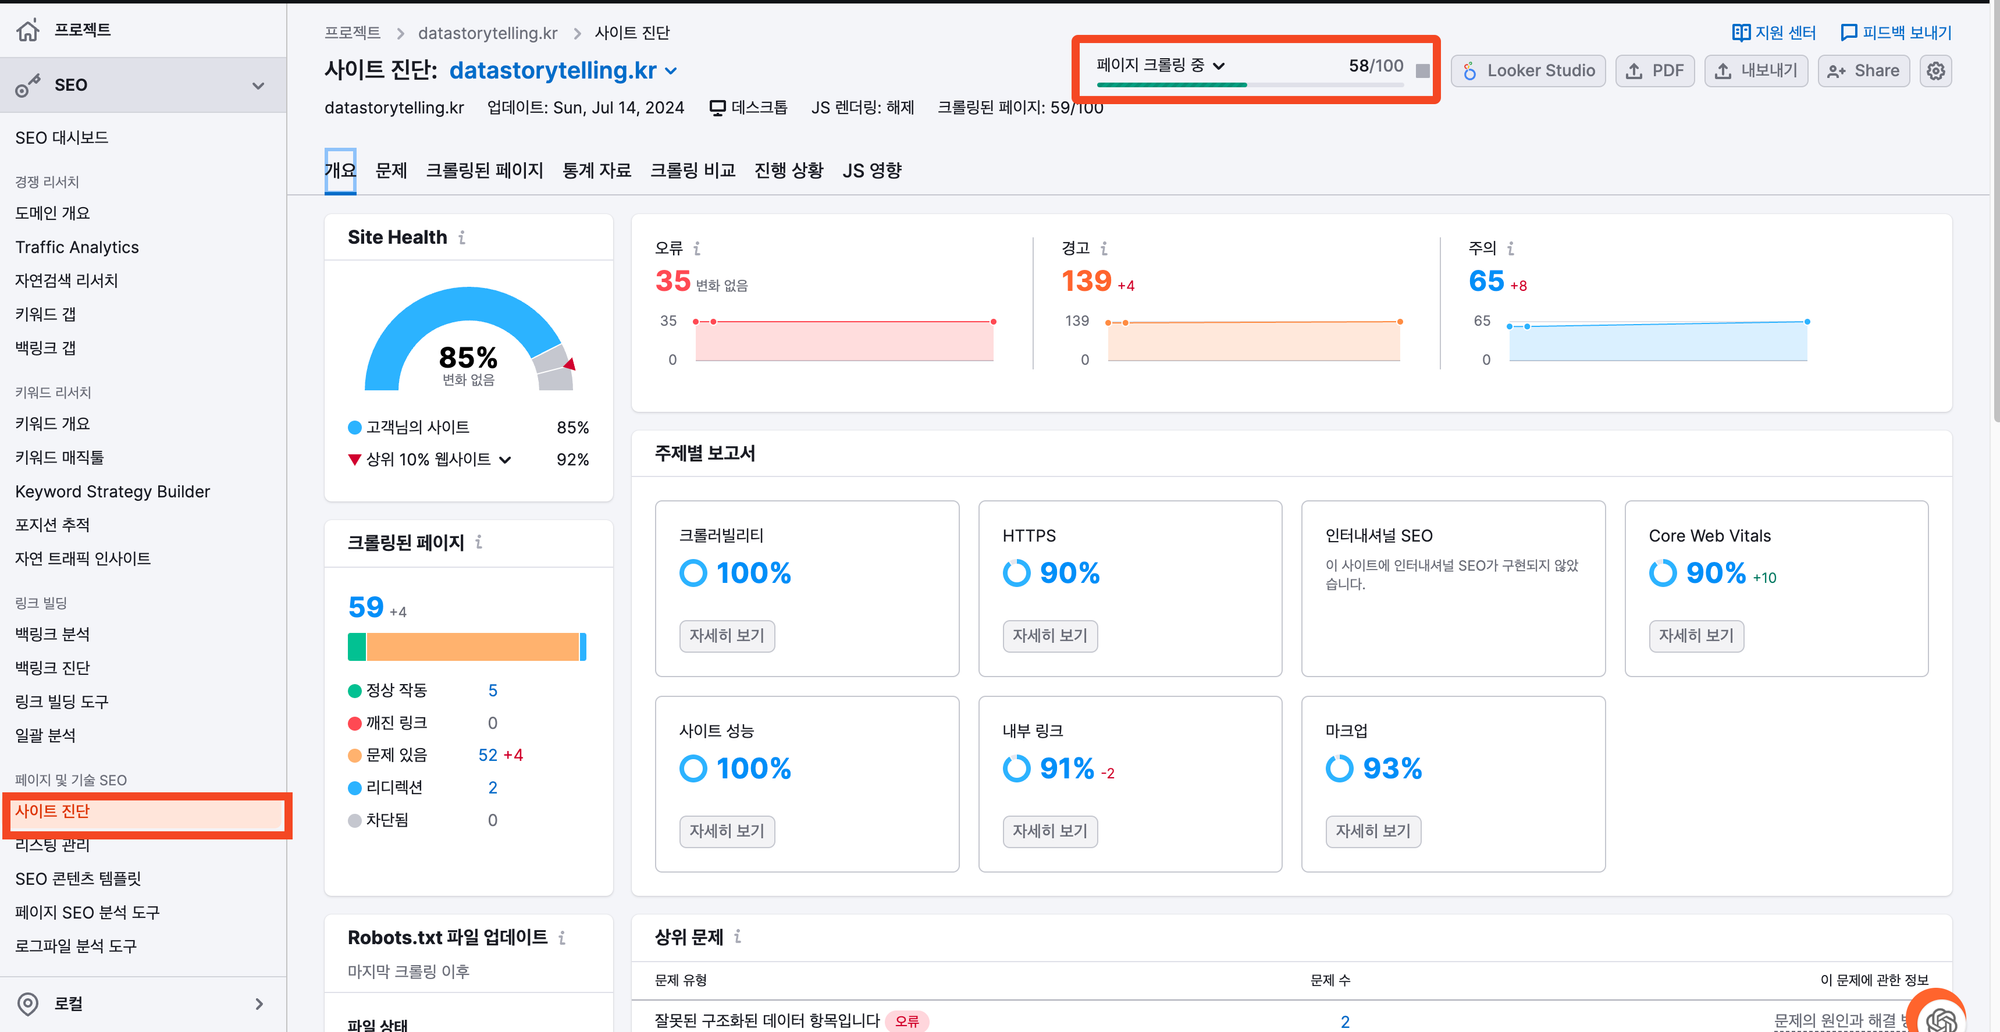Open Keyword Strategy Builder in sidebar
Screen dimensions: 2000x1032
113,491
